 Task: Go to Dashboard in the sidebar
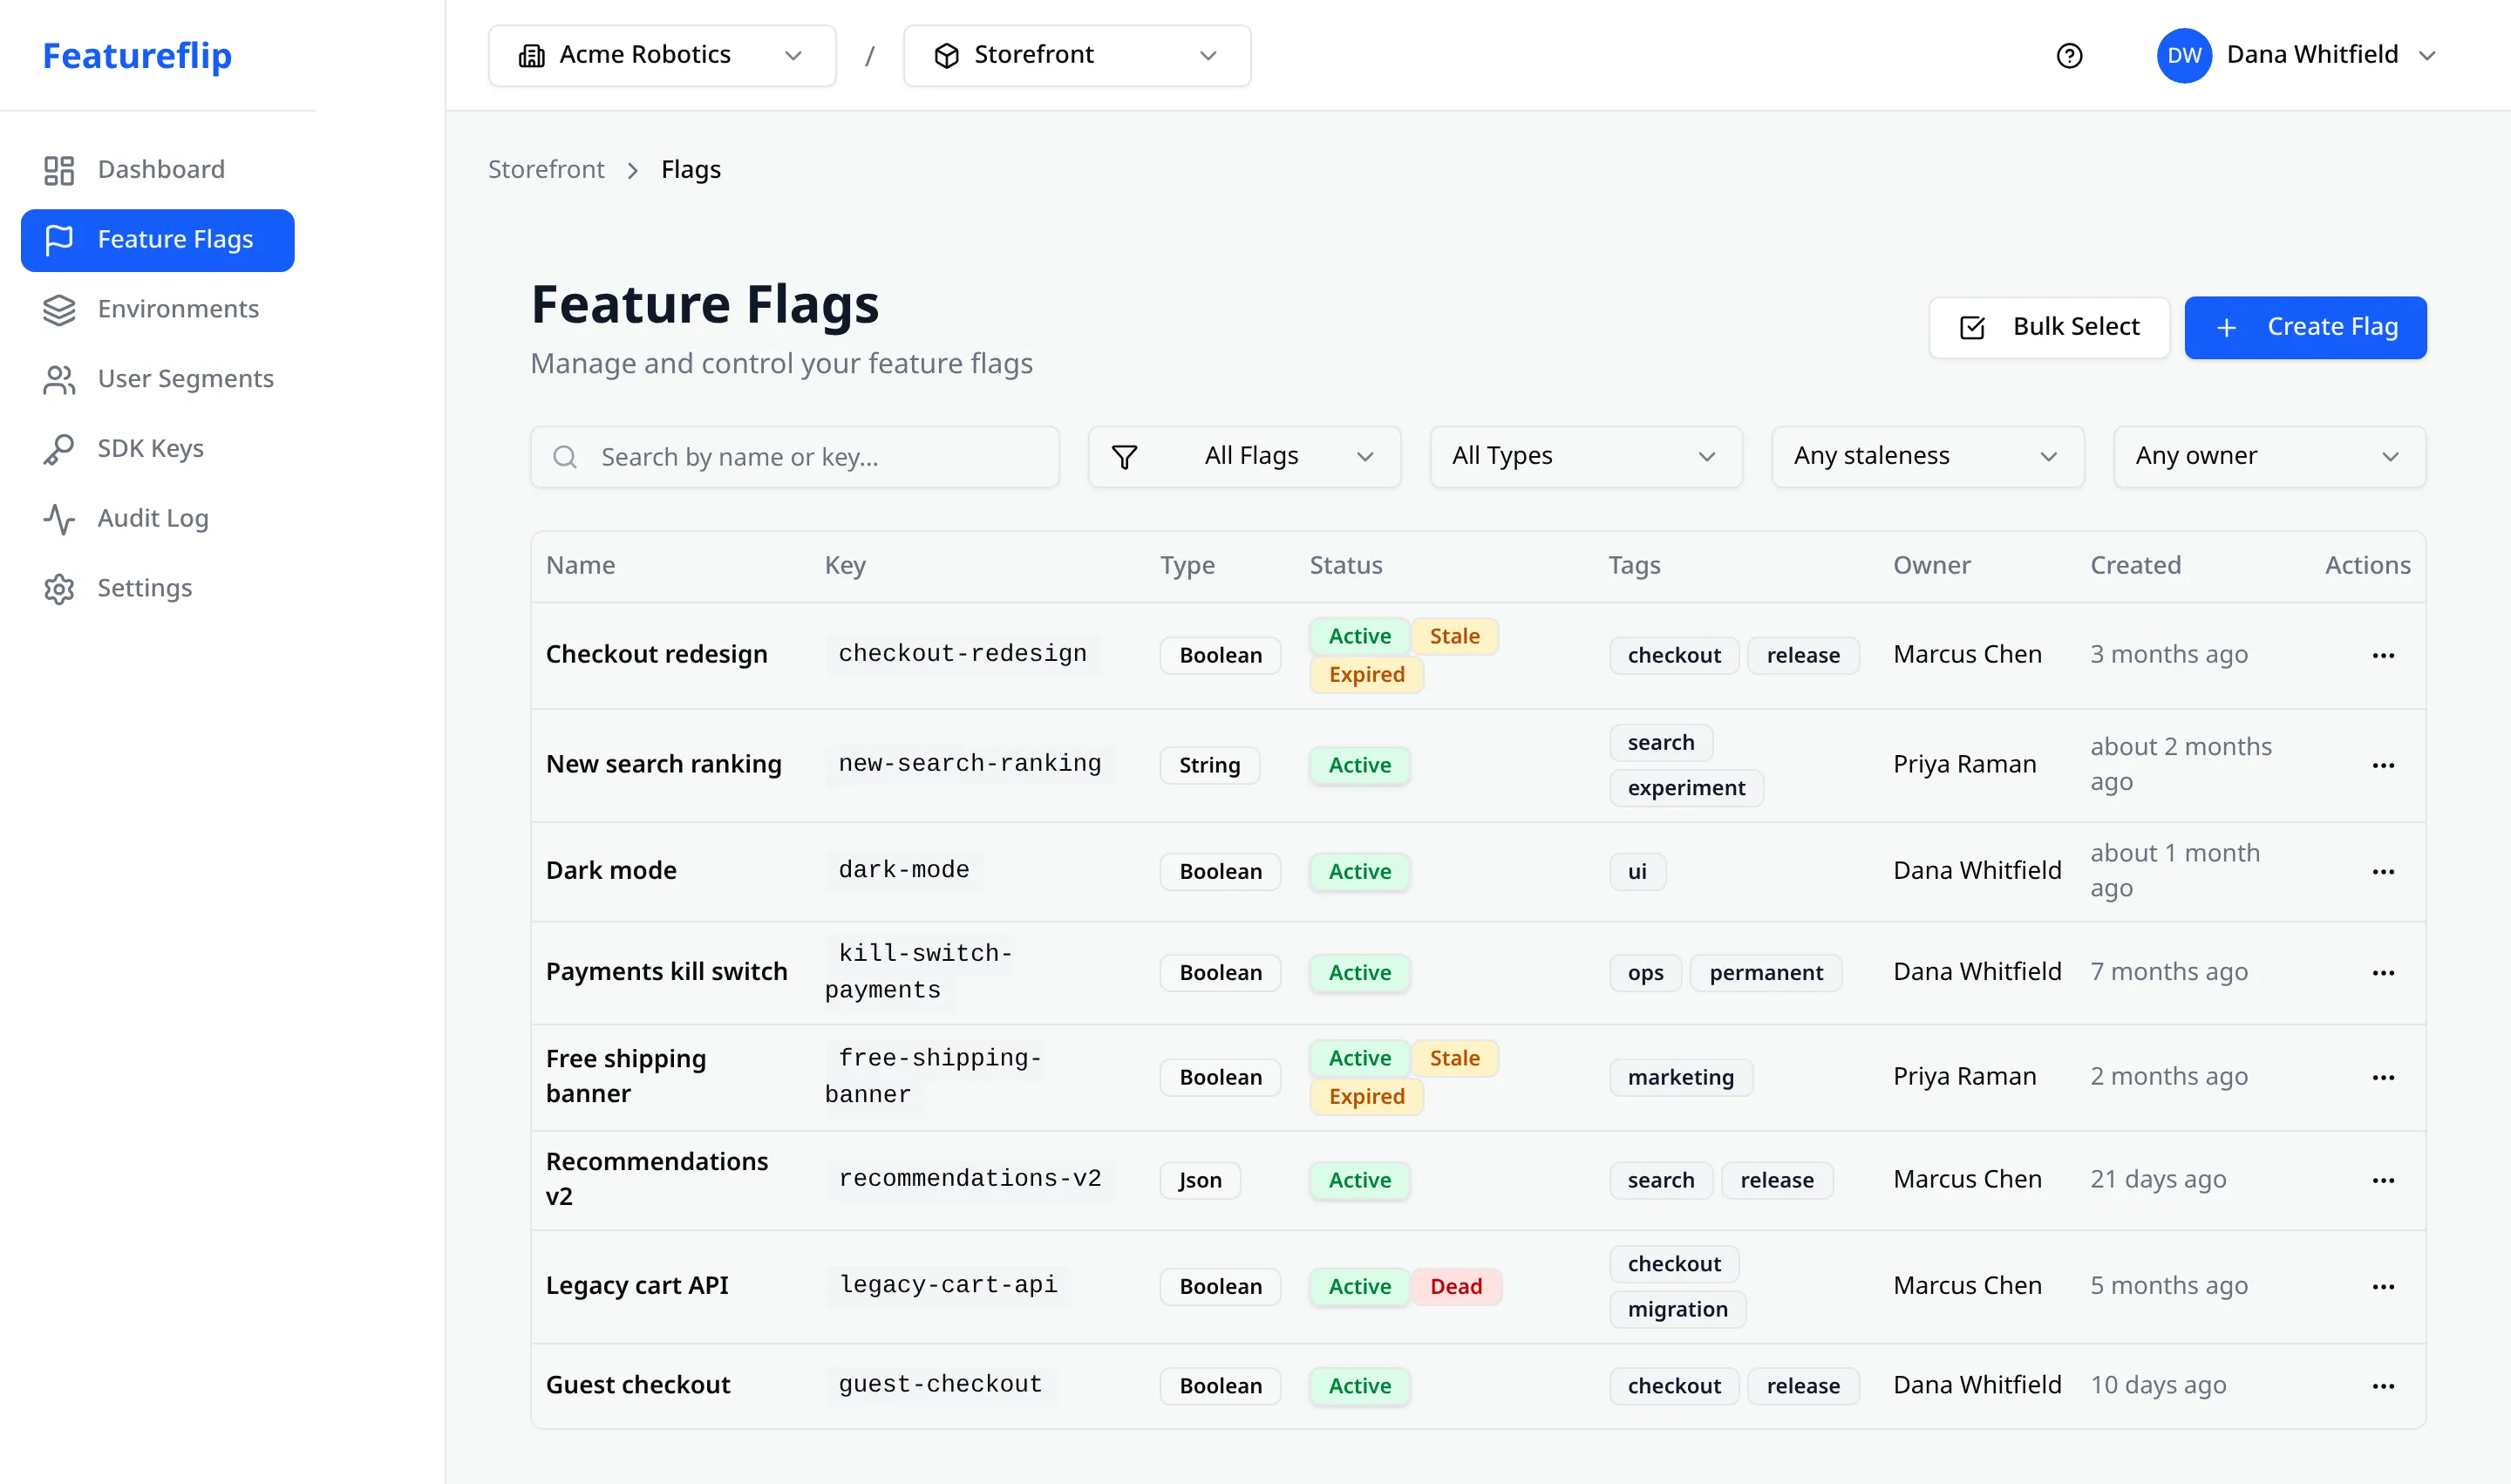point(158,170)
